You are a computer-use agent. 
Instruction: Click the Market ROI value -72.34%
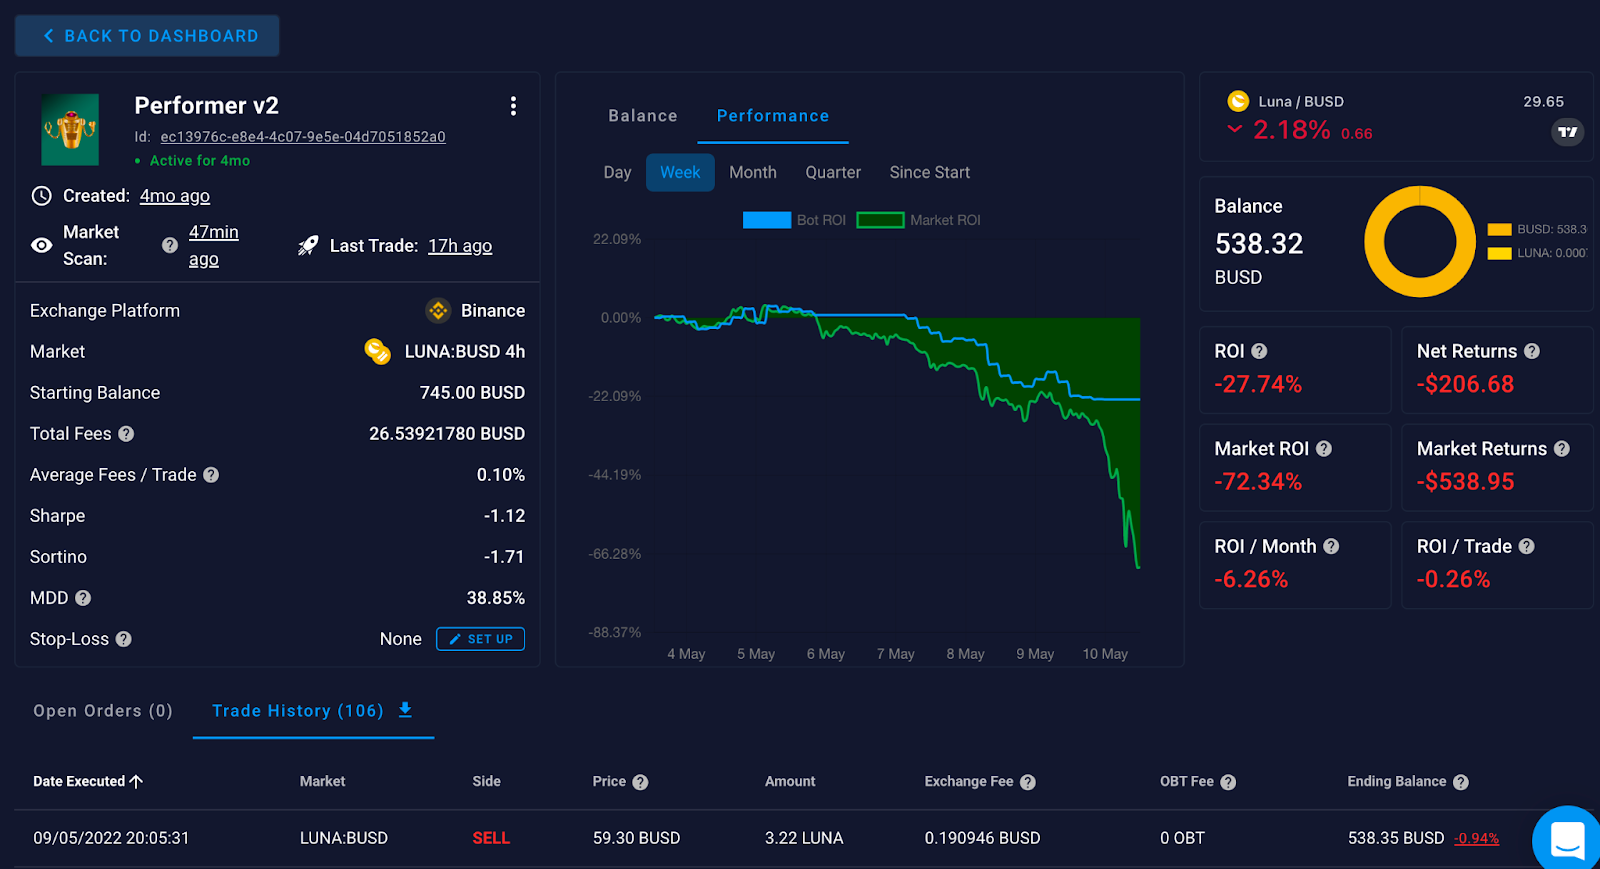pos(1258,482)
